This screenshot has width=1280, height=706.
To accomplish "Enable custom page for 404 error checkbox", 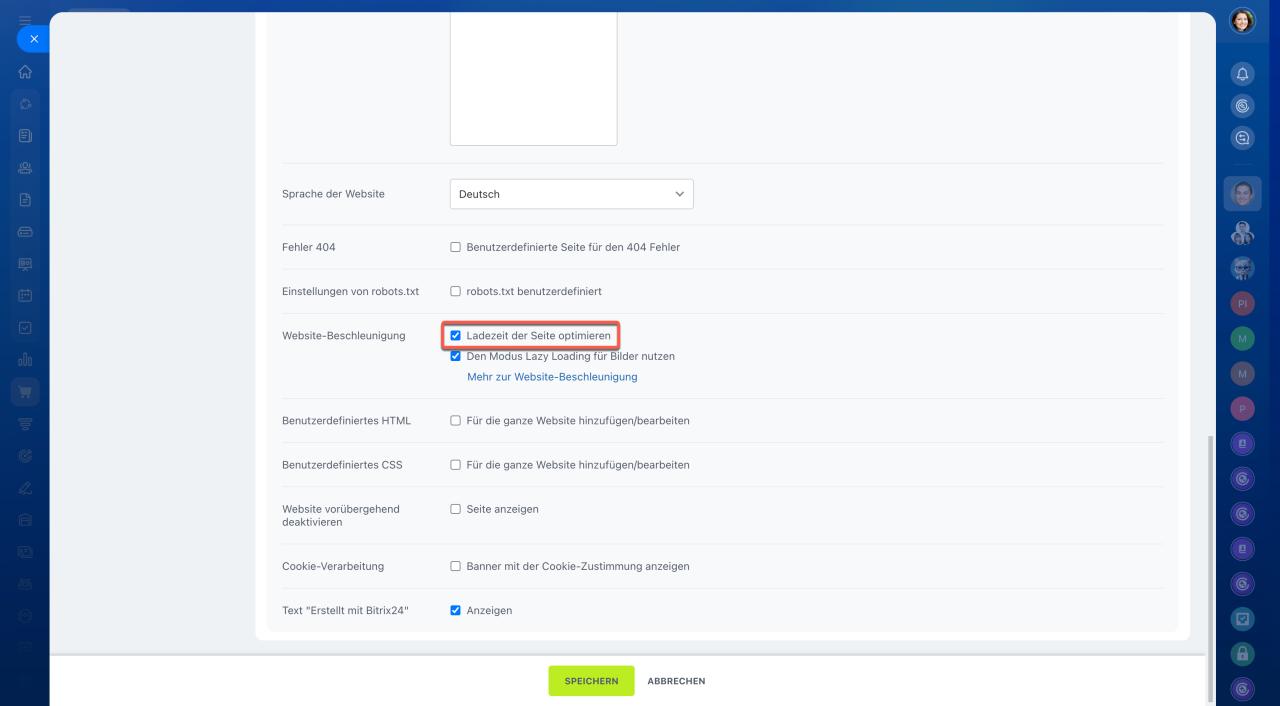I will [456, 247].
